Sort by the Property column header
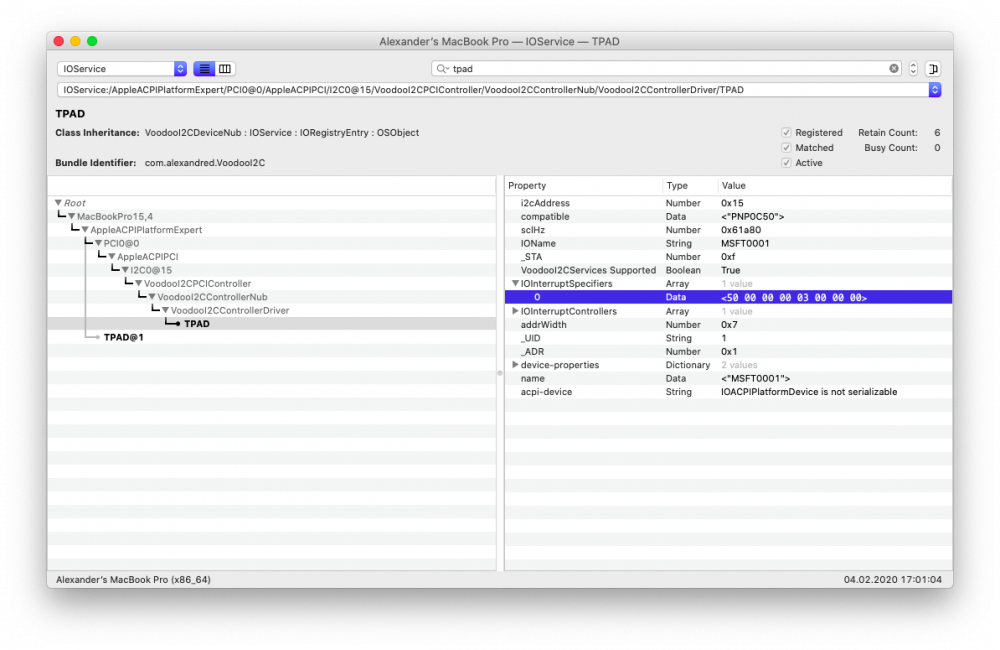The height and width of the screenshot is (650, 1000). tap(584, 186)
